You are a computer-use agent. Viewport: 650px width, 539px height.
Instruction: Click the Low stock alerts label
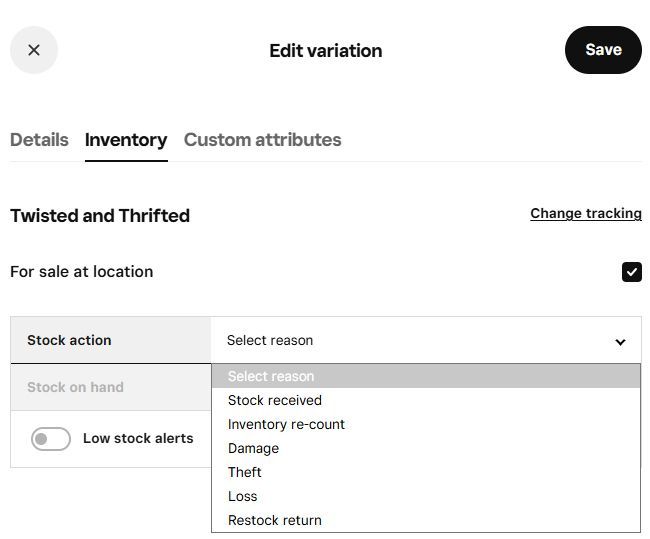tap(138, 438)
